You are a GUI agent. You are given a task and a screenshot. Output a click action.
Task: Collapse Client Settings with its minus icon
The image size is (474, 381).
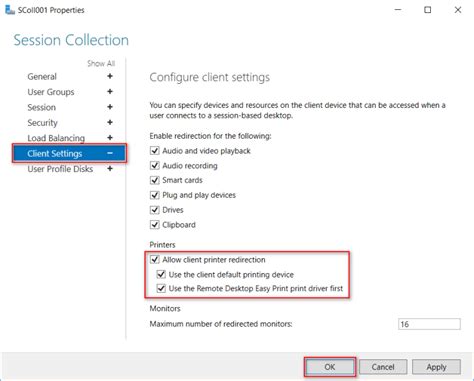tap(110, 153)
